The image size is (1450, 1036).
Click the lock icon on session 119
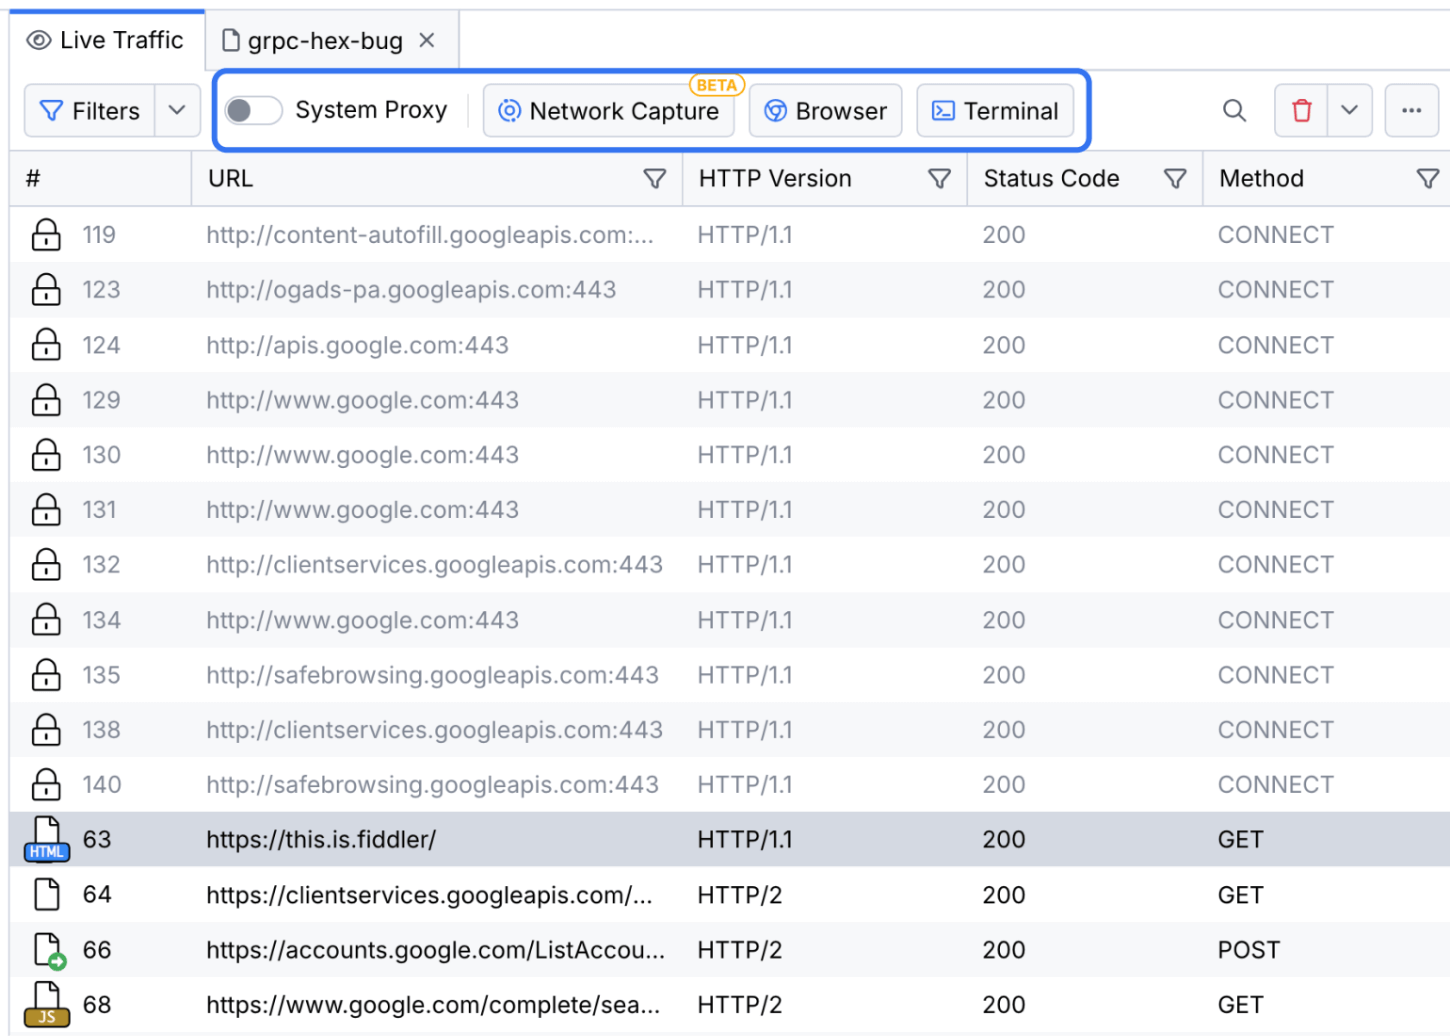point(46,235)
